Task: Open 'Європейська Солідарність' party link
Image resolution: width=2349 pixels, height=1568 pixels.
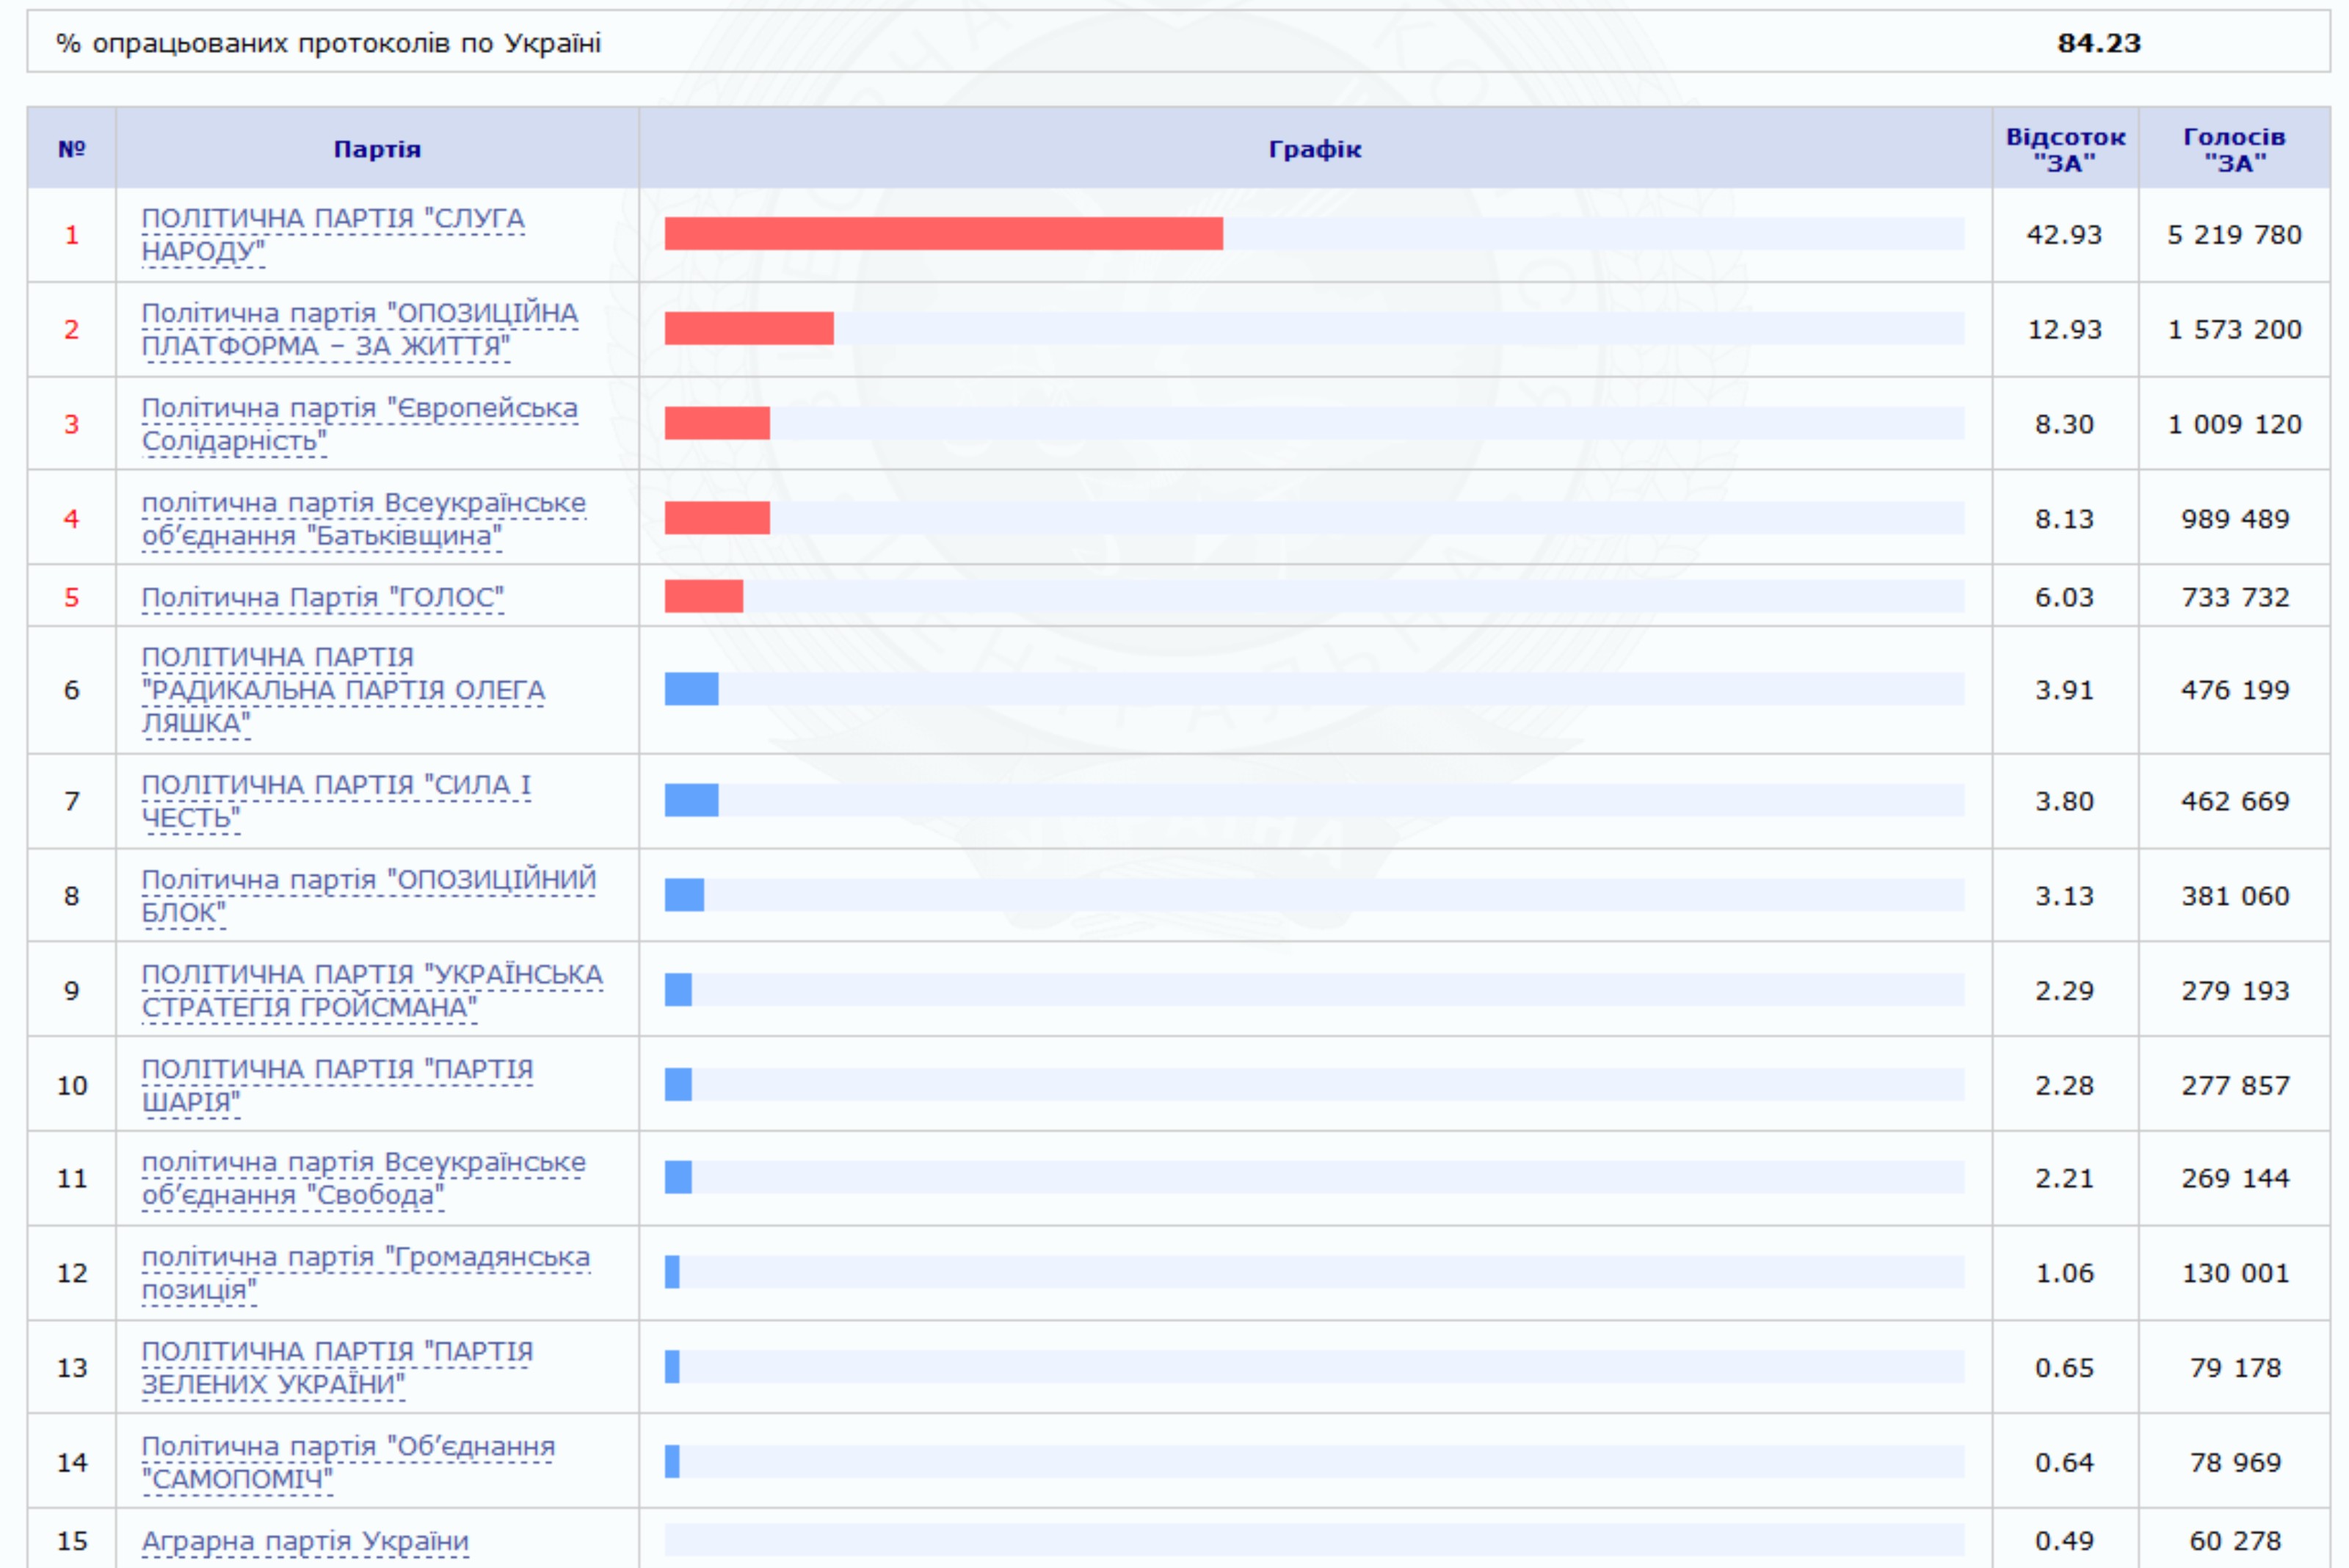Action: point(360,425)
